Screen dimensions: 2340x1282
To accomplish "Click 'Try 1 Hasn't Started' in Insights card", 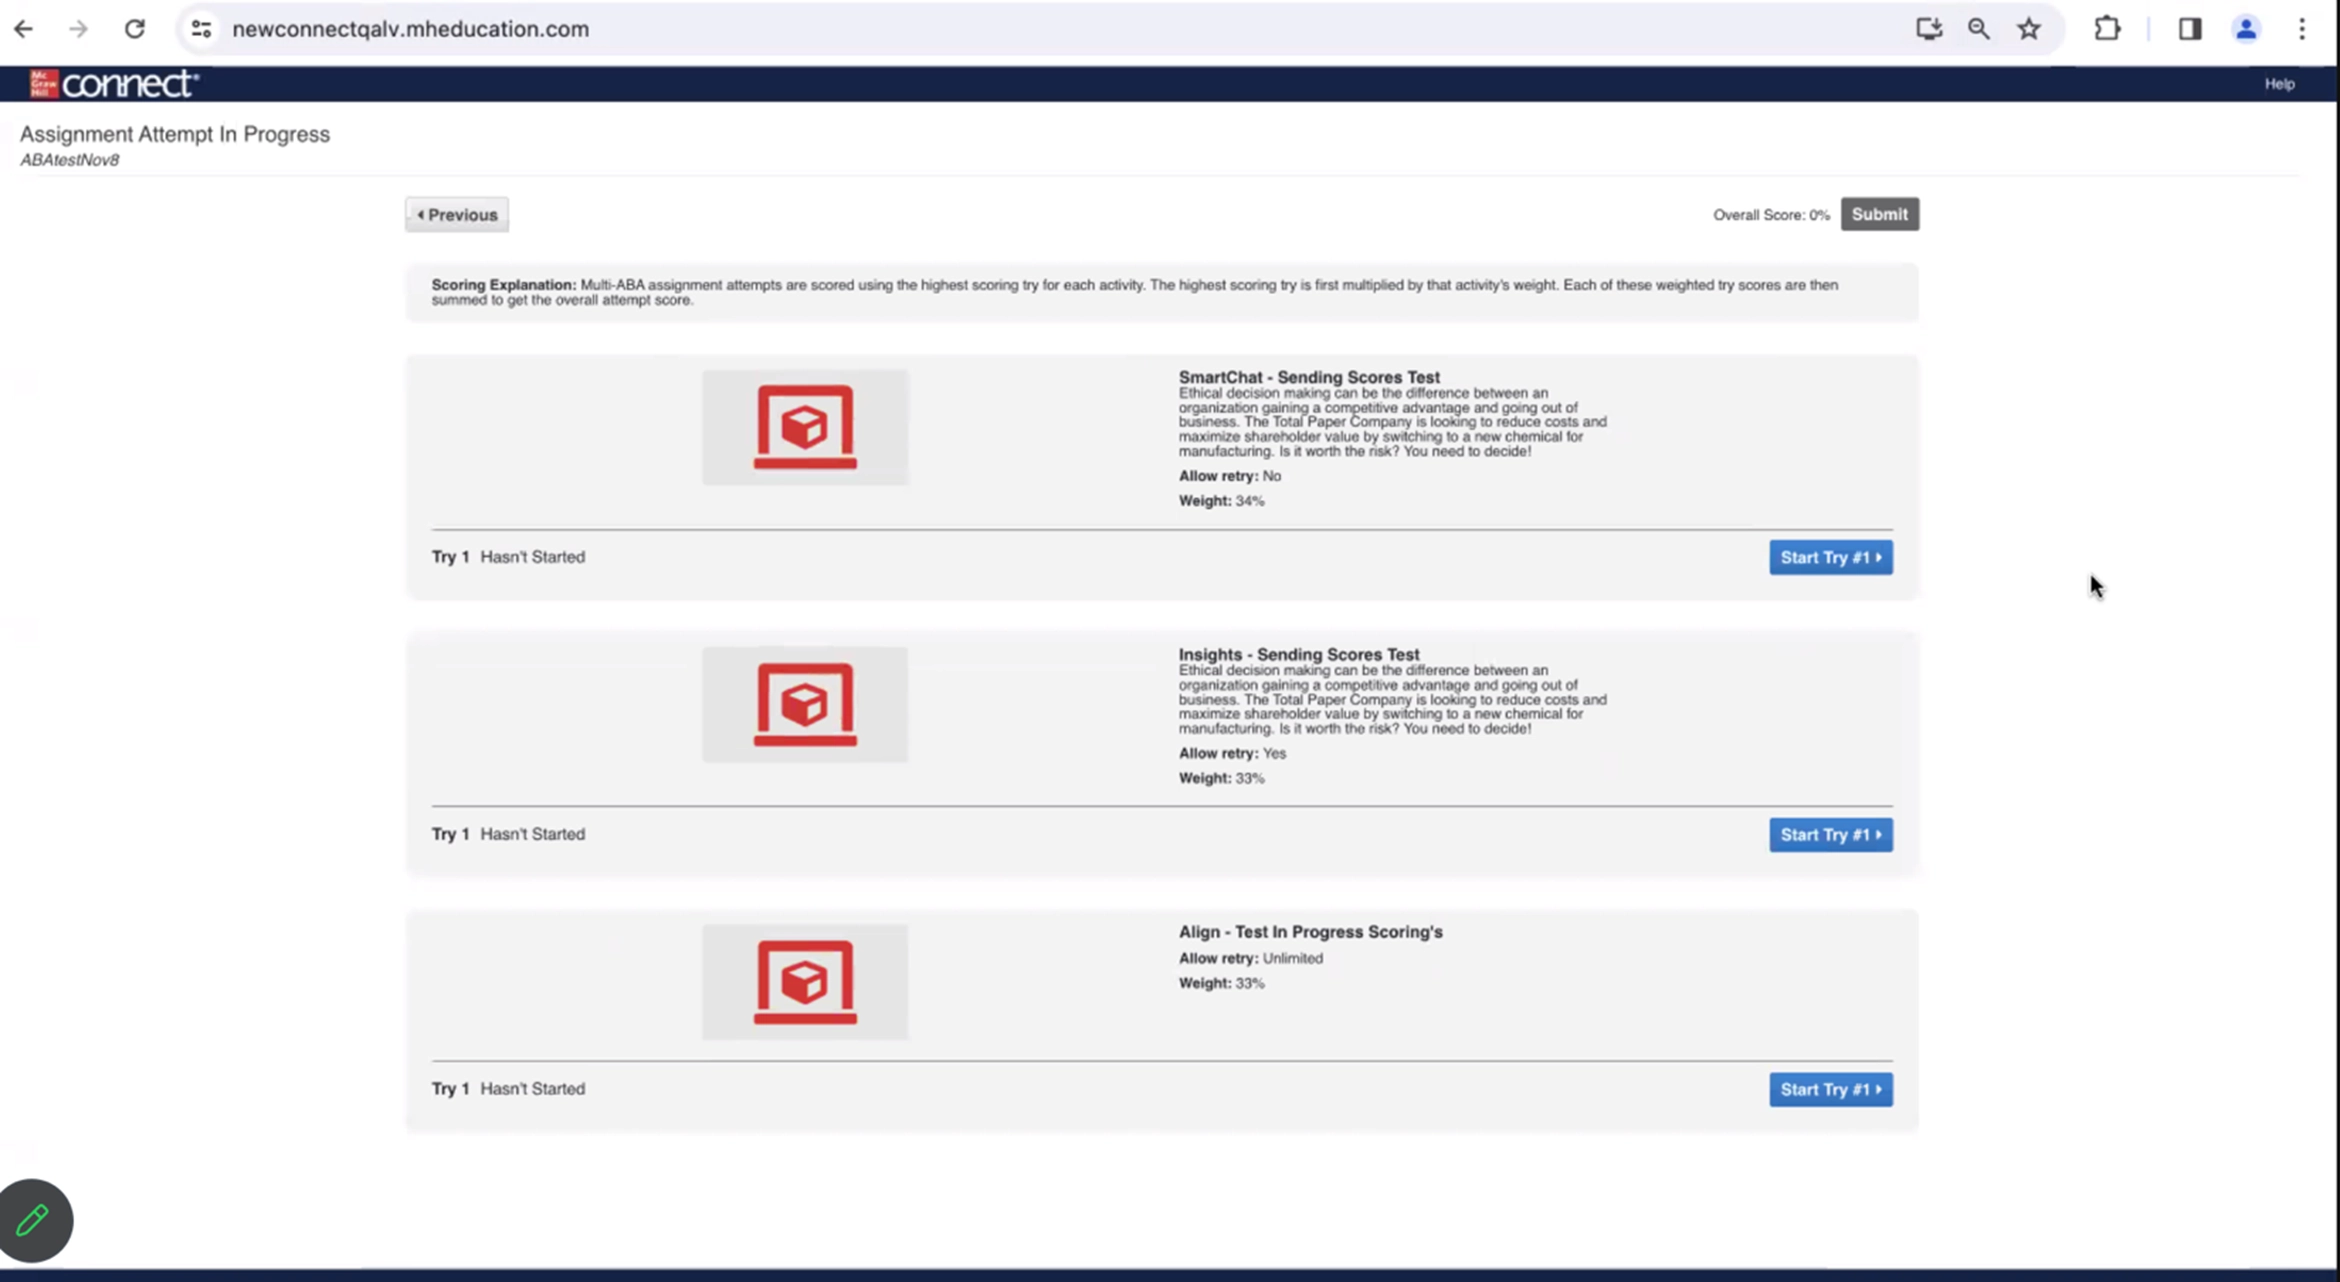I will click(x=508, y=834).
